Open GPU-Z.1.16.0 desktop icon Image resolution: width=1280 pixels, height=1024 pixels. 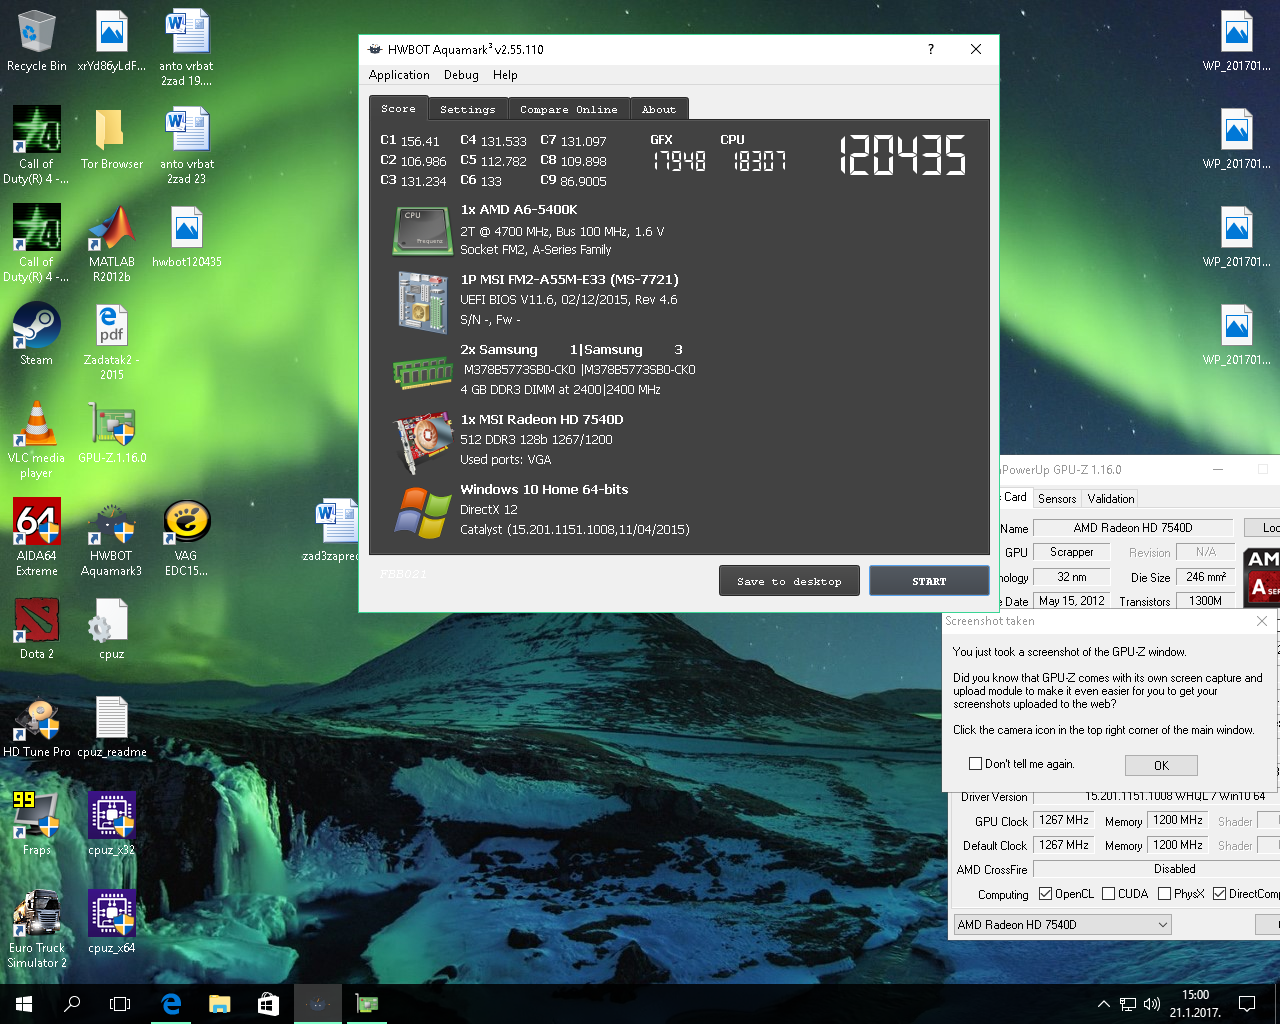tap(112, 432)
